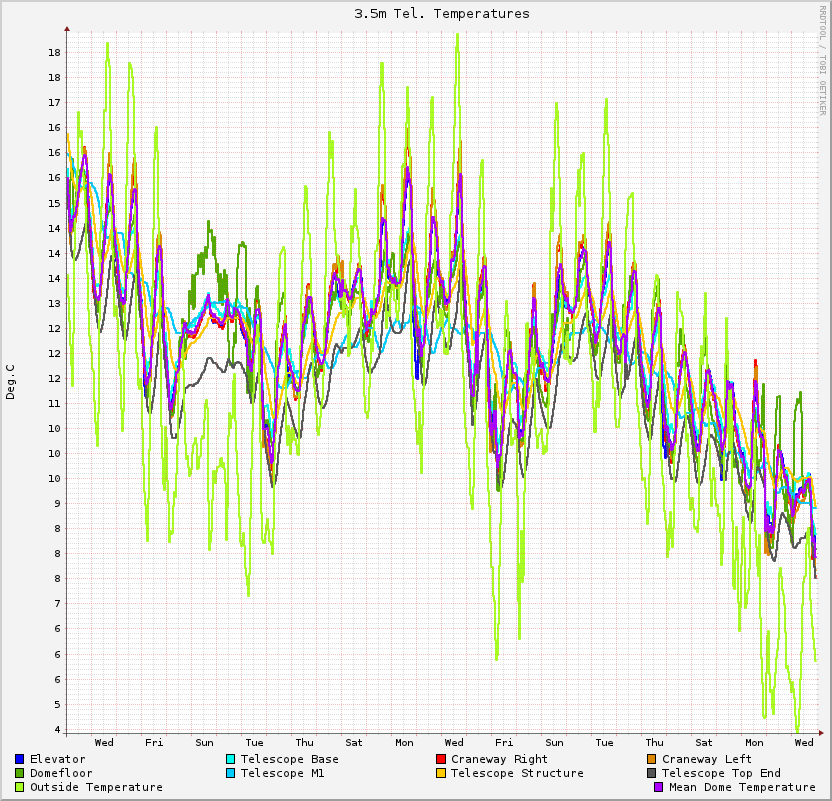Screen dimensions: 832x801
Task: Select the "Domefloor" legend label text
Action: tap(61, 773)
